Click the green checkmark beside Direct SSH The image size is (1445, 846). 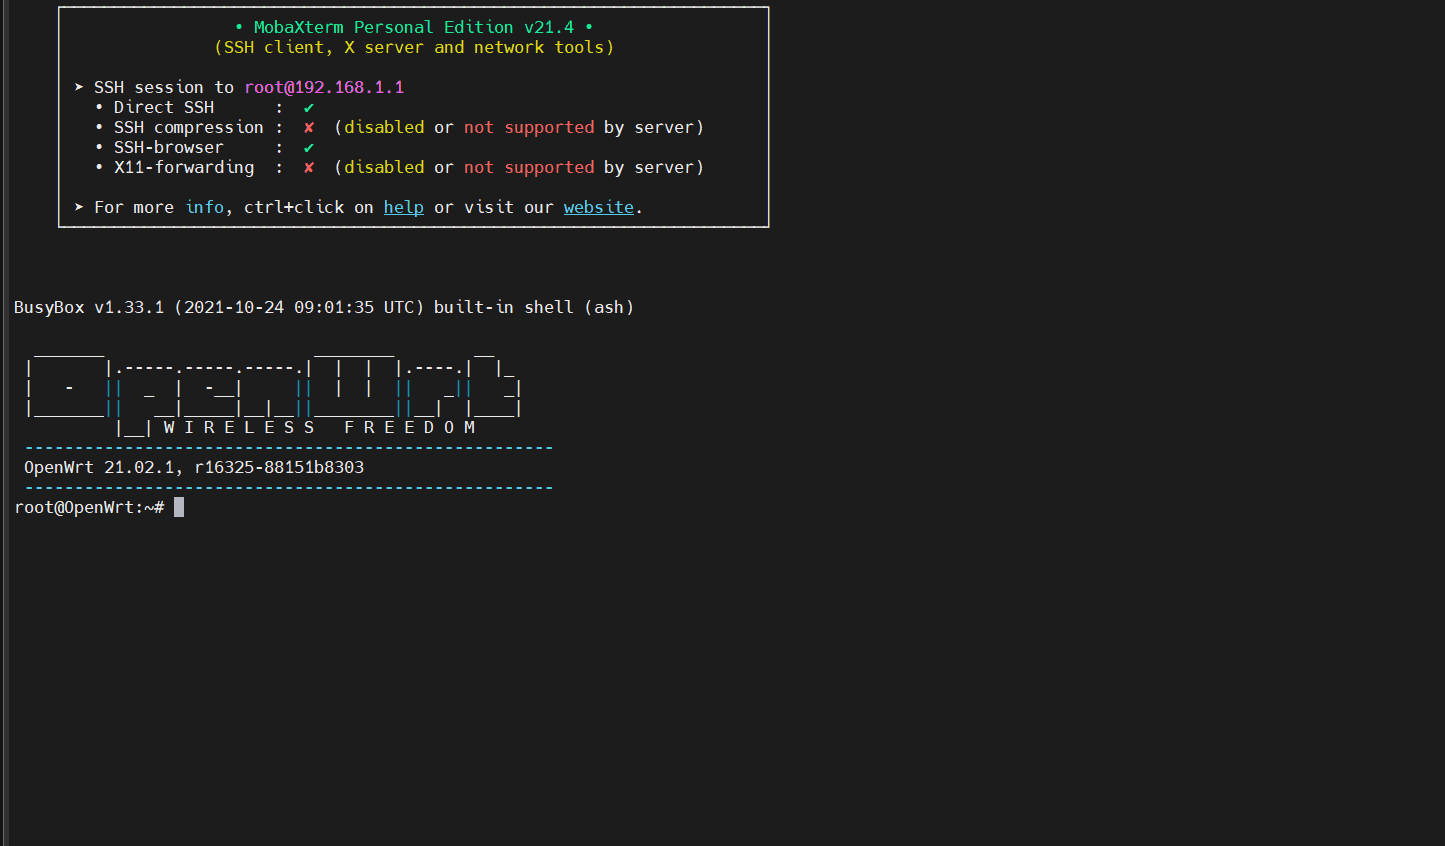click(x=309, y=107)
